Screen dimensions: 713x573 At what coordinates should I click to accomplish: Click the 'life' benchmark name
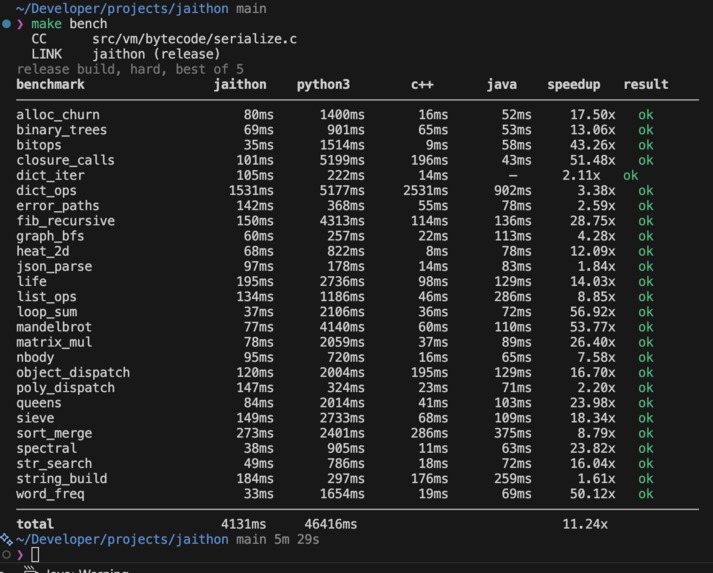click(x=31, y=281)
